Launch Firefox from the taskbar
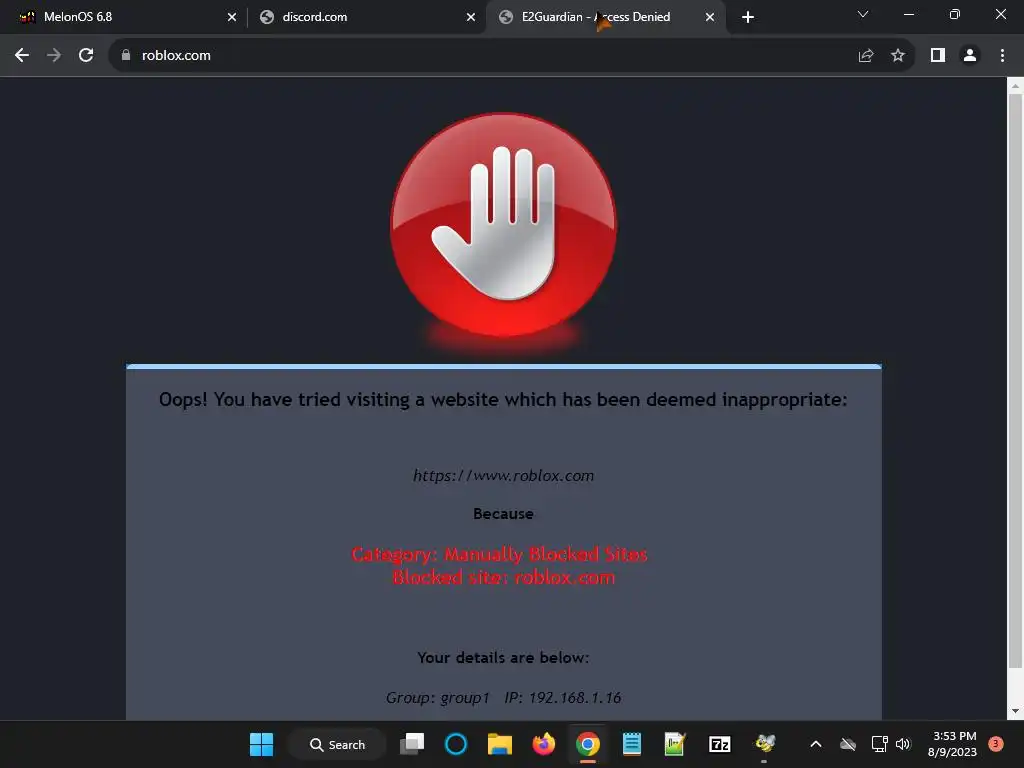The image size is (1024, 768). point(543,744)
